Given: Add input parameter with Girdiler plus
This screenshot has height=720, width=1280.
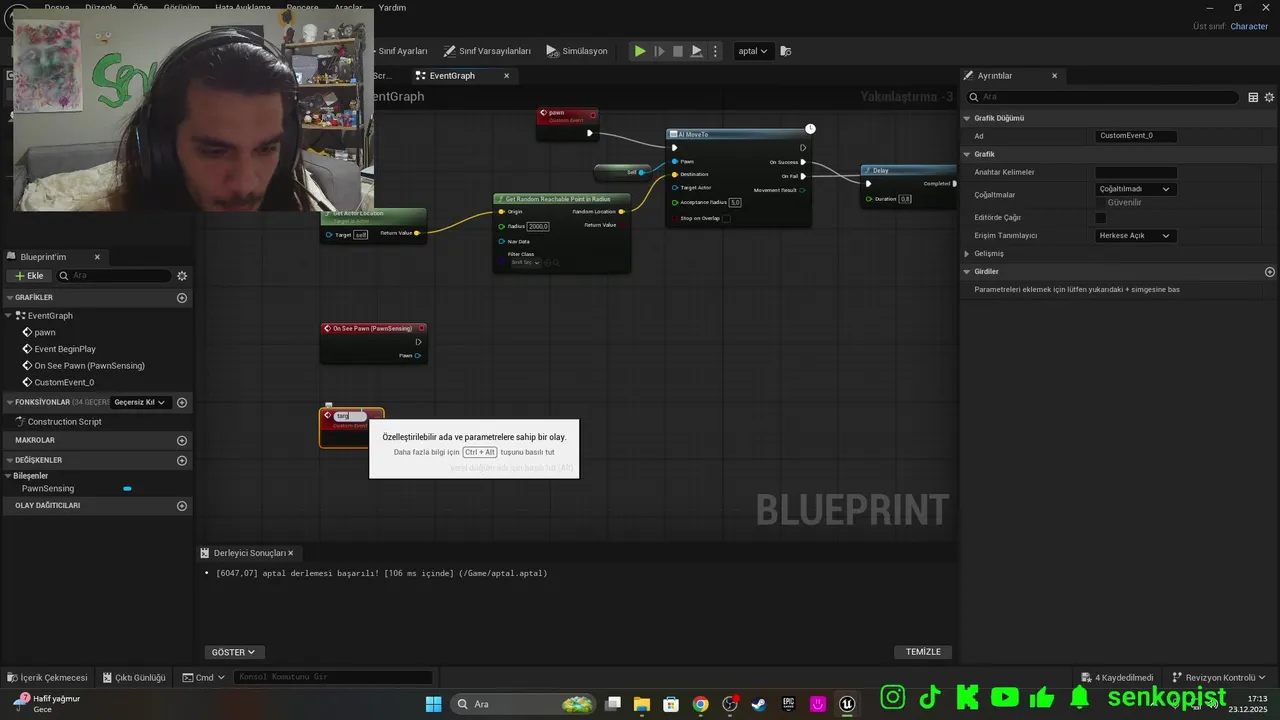Looking at the screenshot, I should 1270,272.
